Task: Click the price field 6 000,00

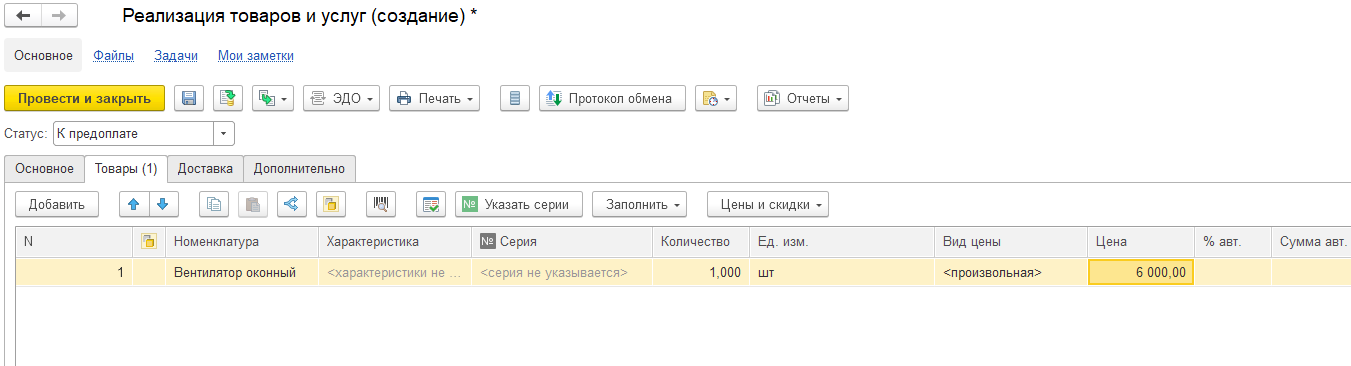Action: pyautogui.click(x=1140, y=272)
